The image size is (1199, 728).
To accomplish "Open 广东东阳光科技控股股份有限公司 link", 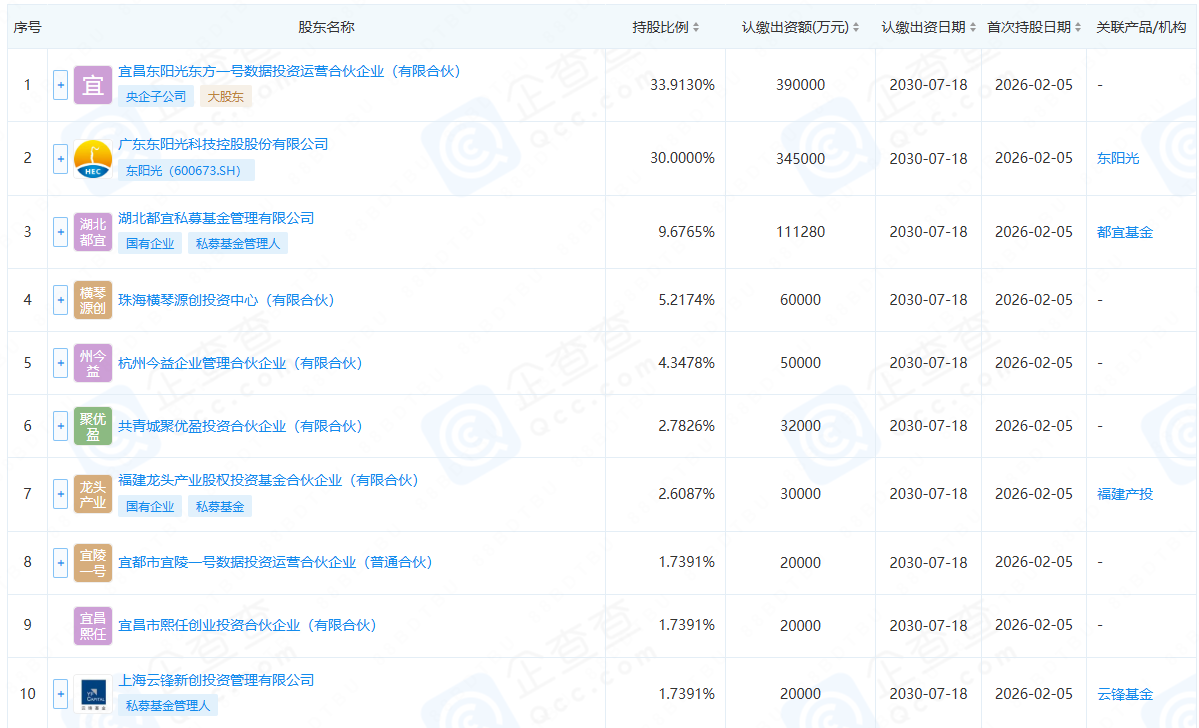I will tap(223, 144).
